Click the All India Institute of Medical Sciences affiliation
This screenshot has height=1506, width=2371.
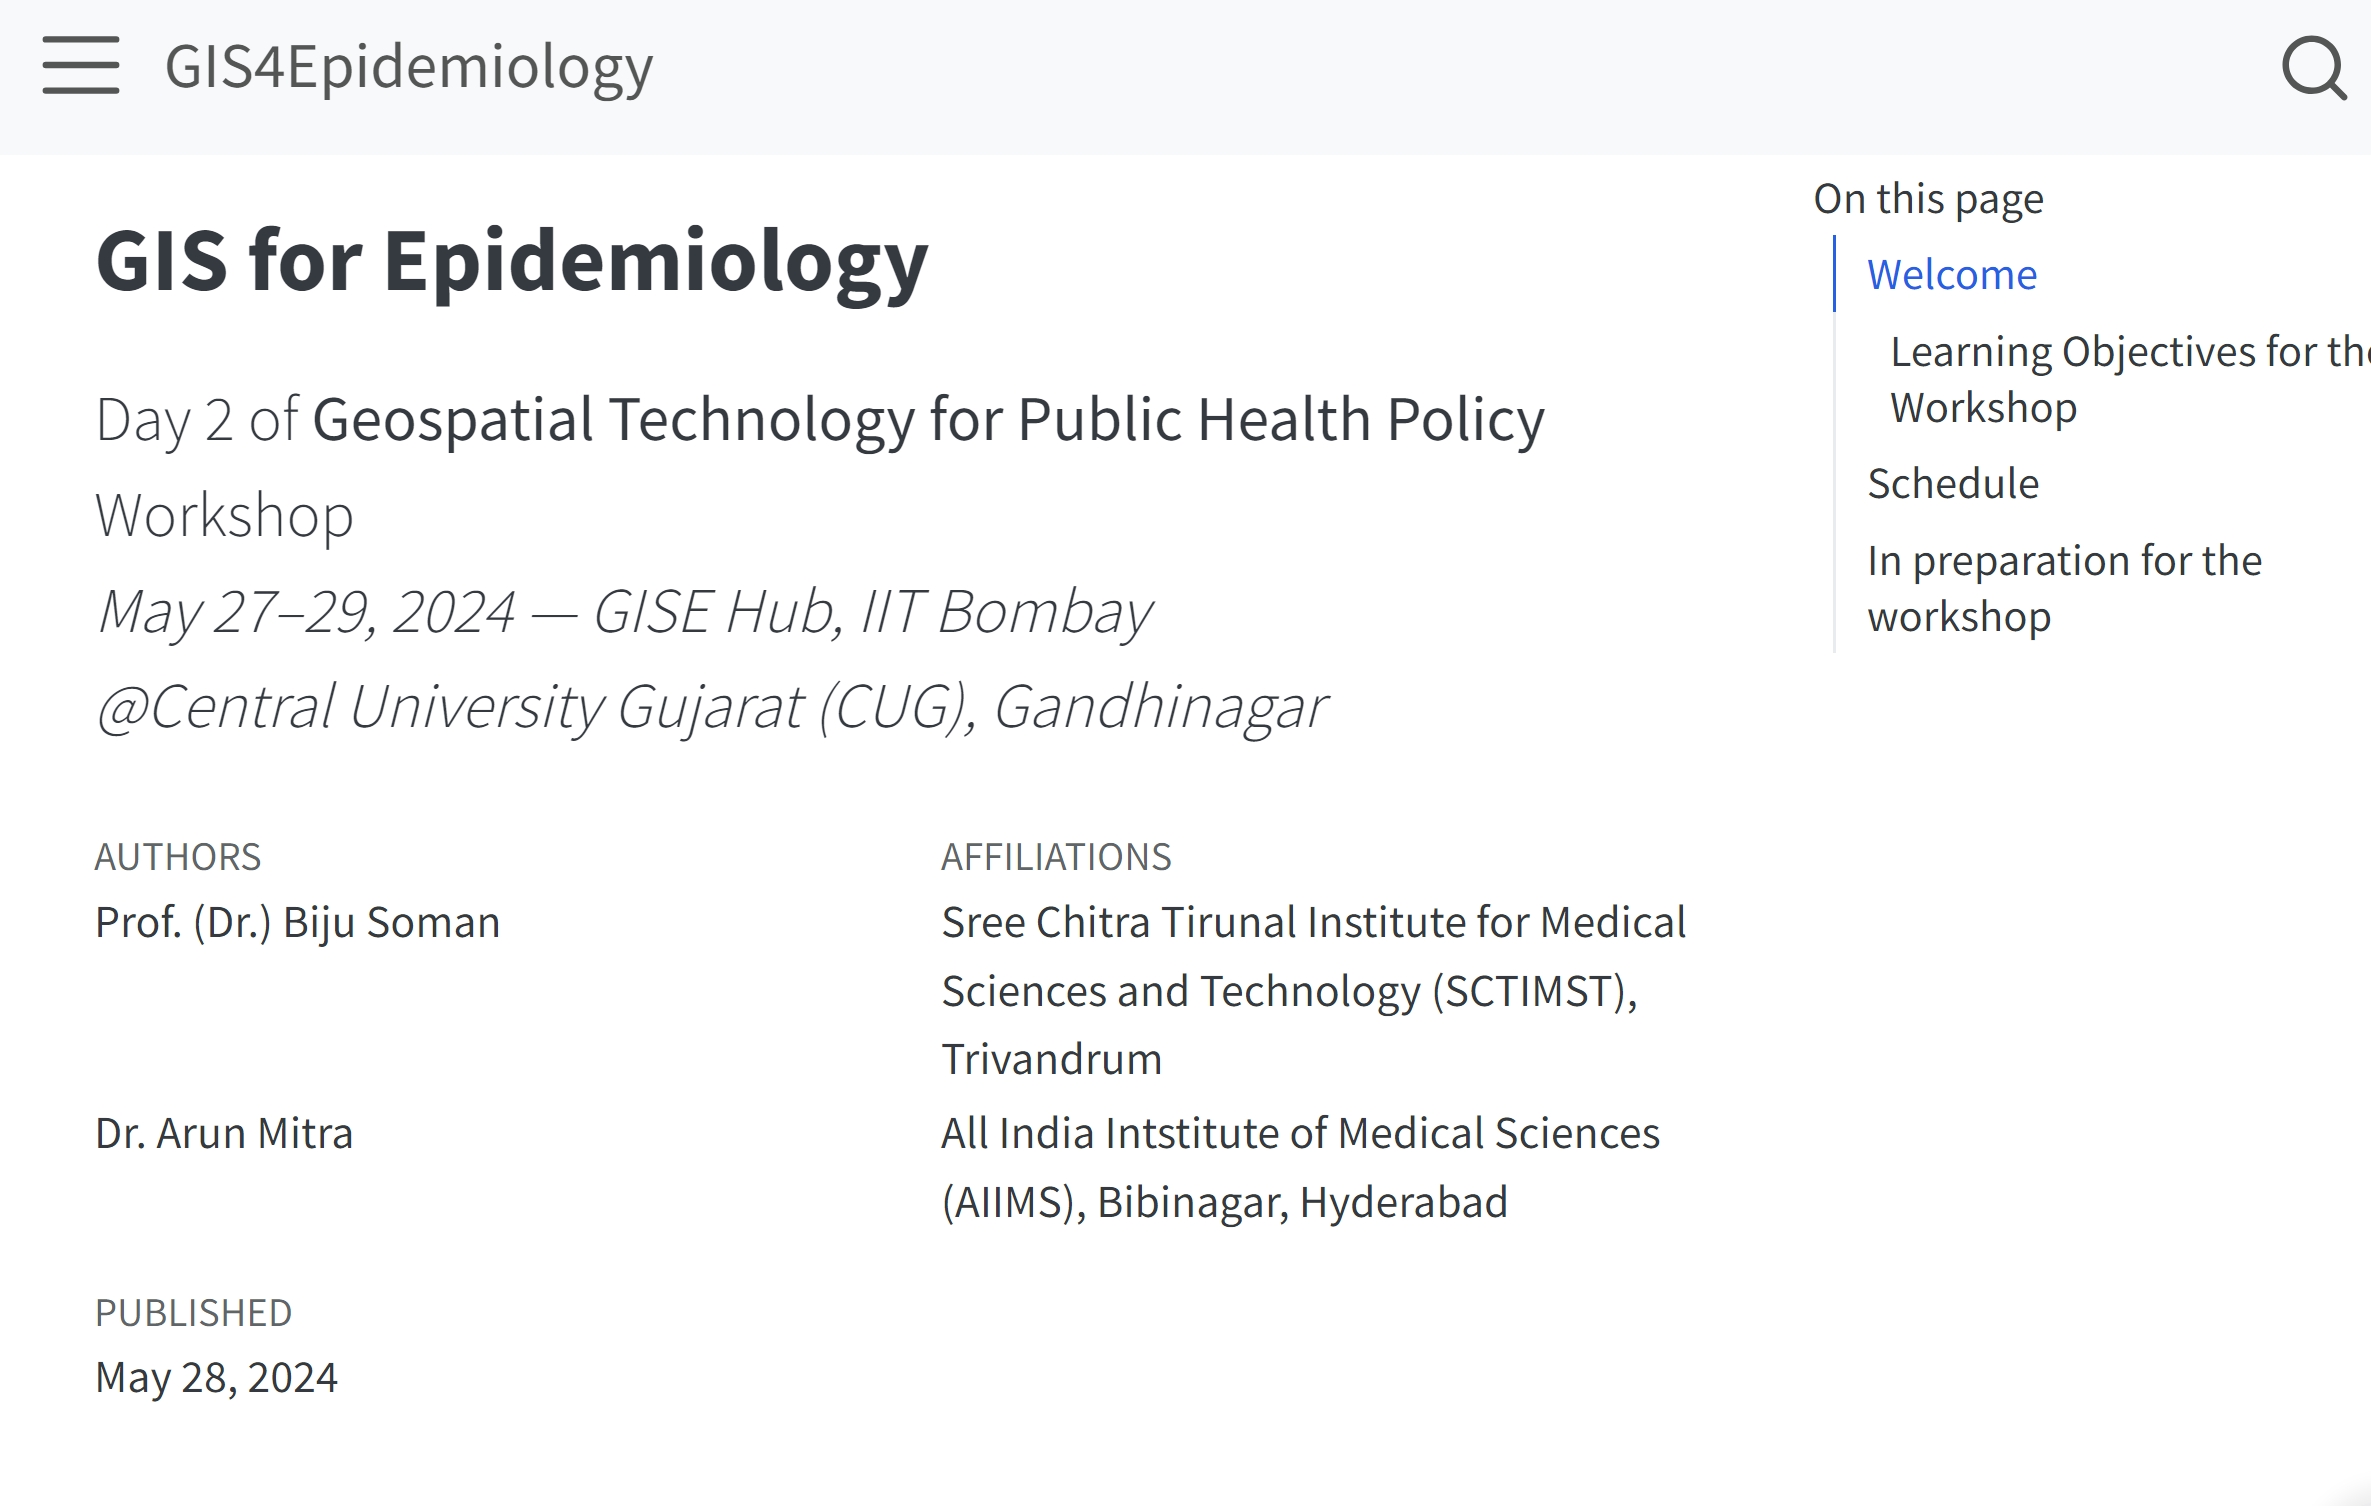coord(1300,1167)
